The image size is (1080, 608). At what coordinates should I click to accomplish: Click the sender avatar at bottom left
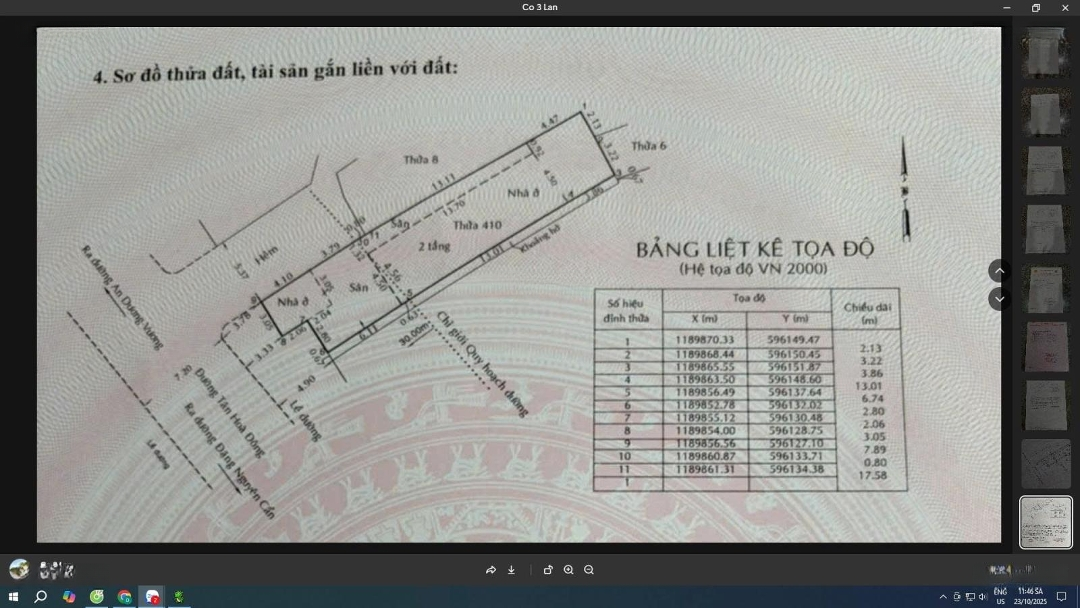19,569
